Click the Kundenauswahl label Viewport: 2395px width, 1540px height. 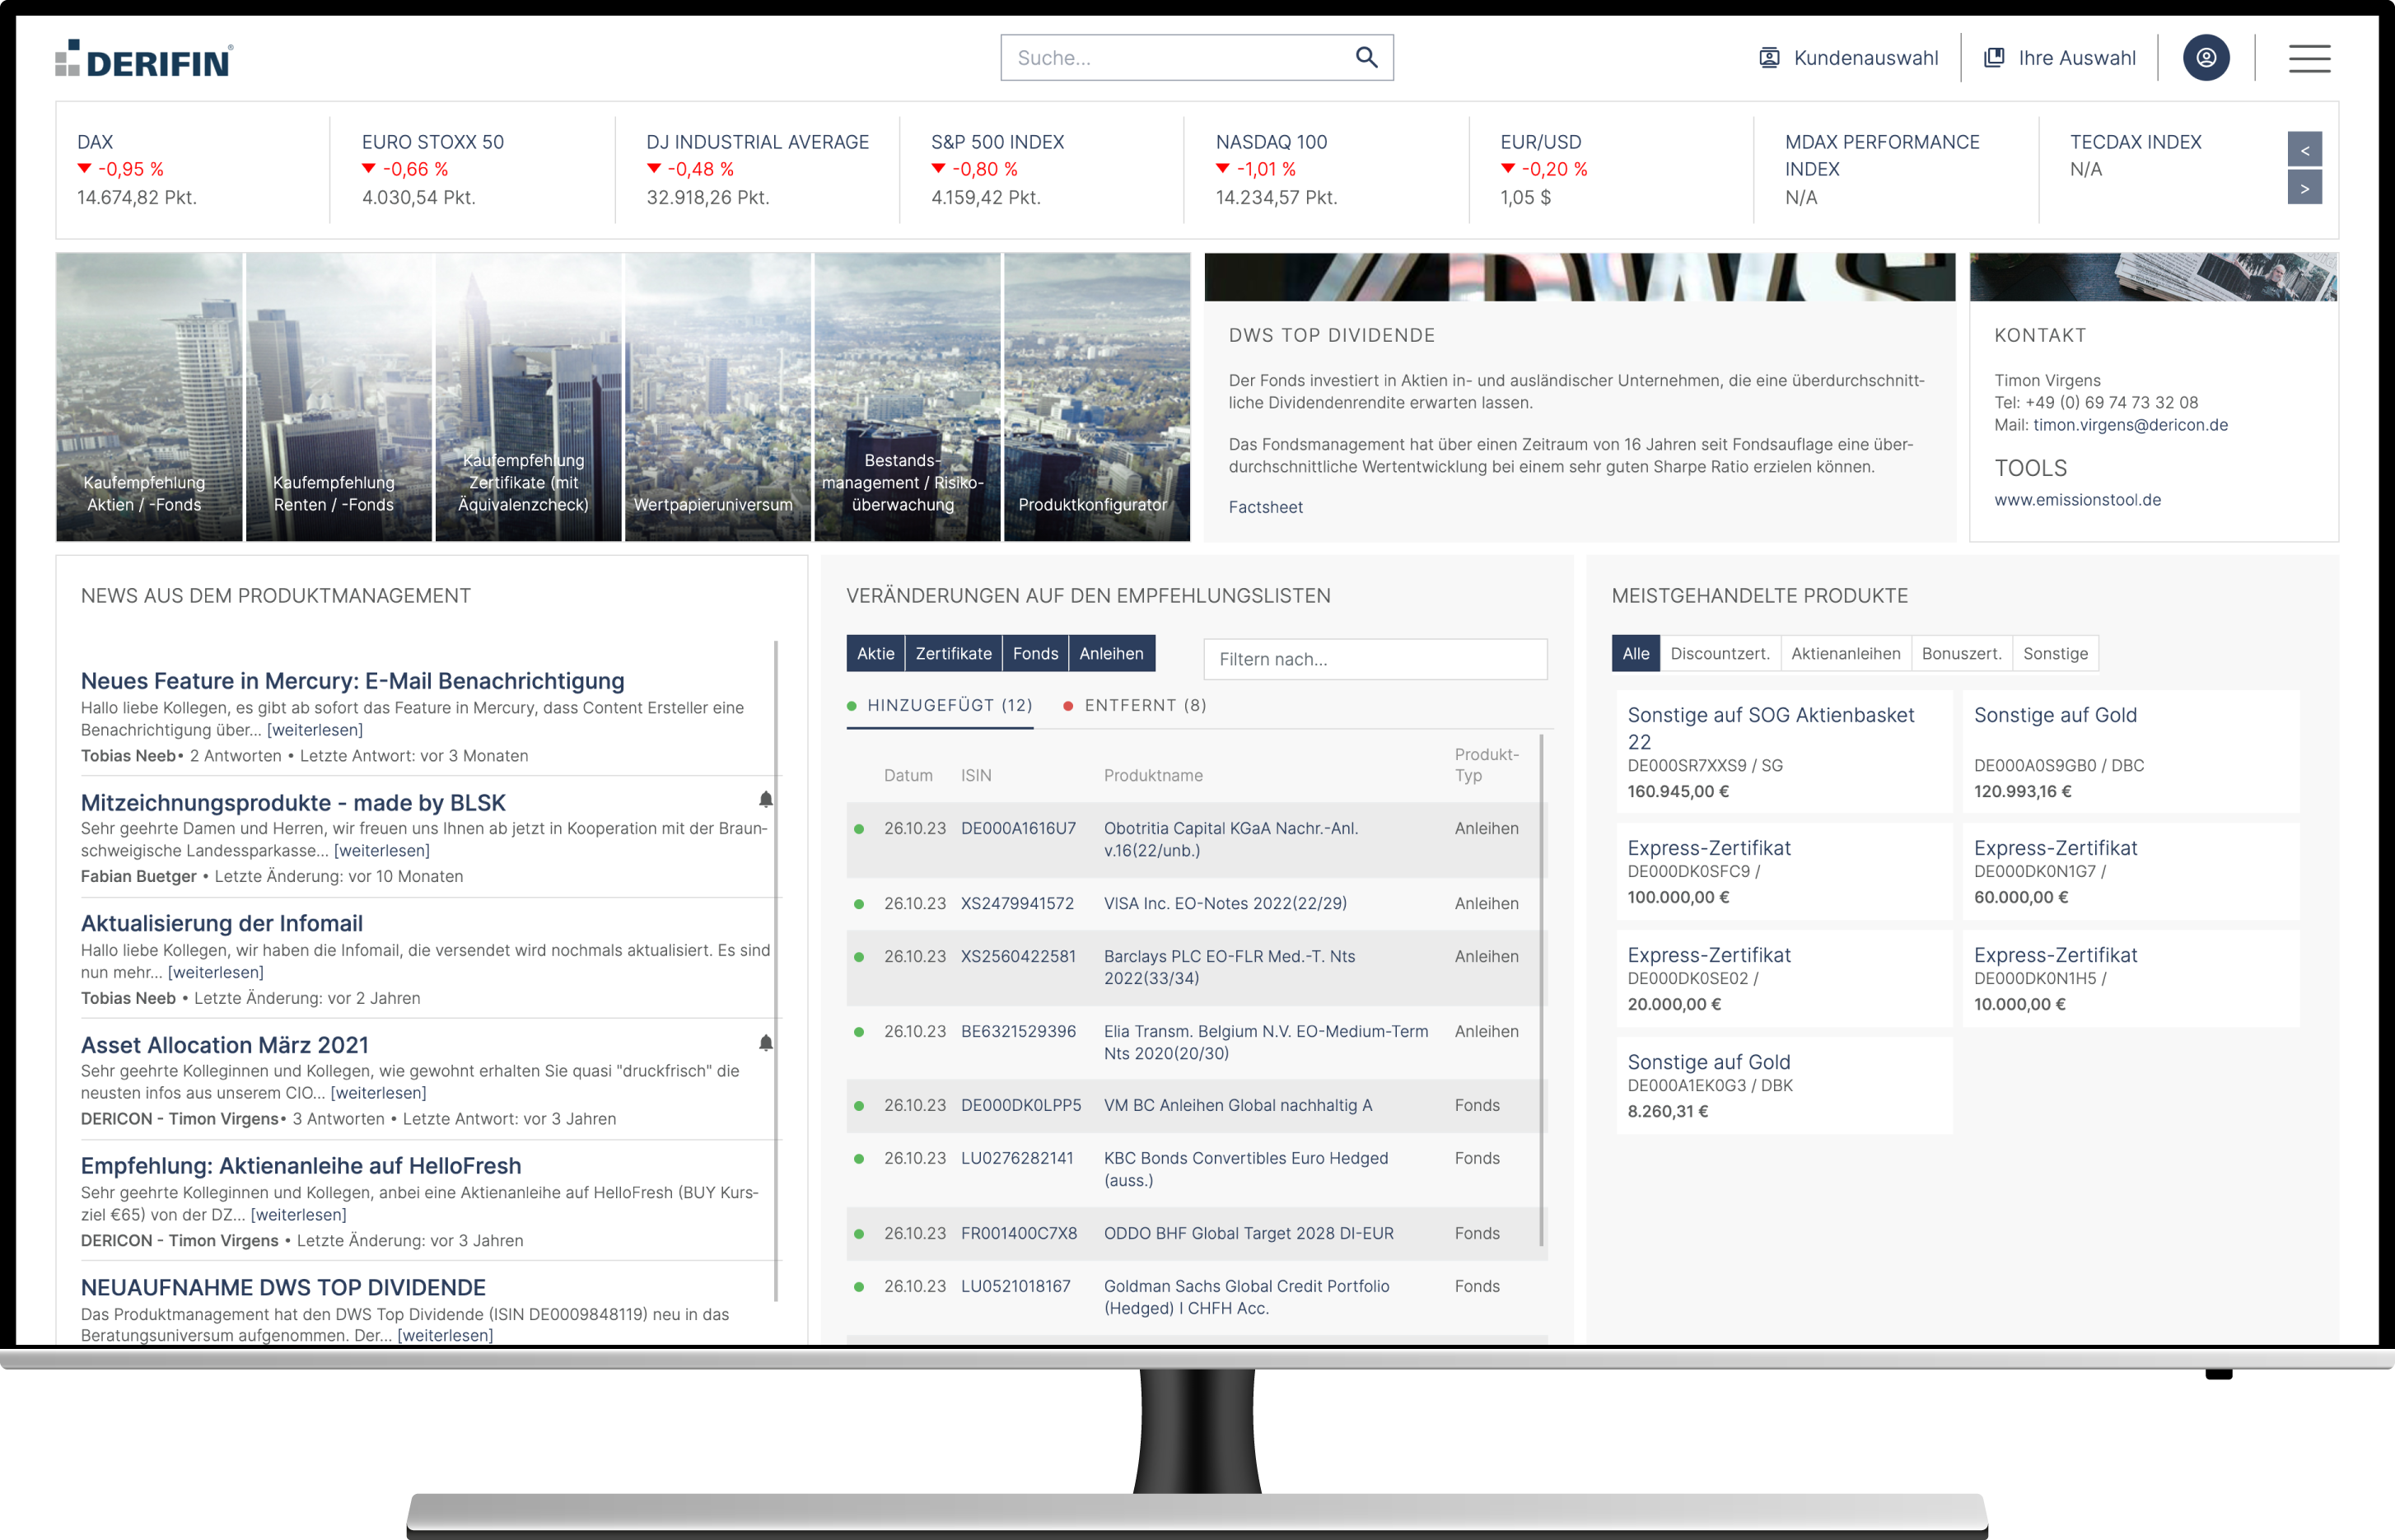pyautogui.click(x=1865, y=58)
